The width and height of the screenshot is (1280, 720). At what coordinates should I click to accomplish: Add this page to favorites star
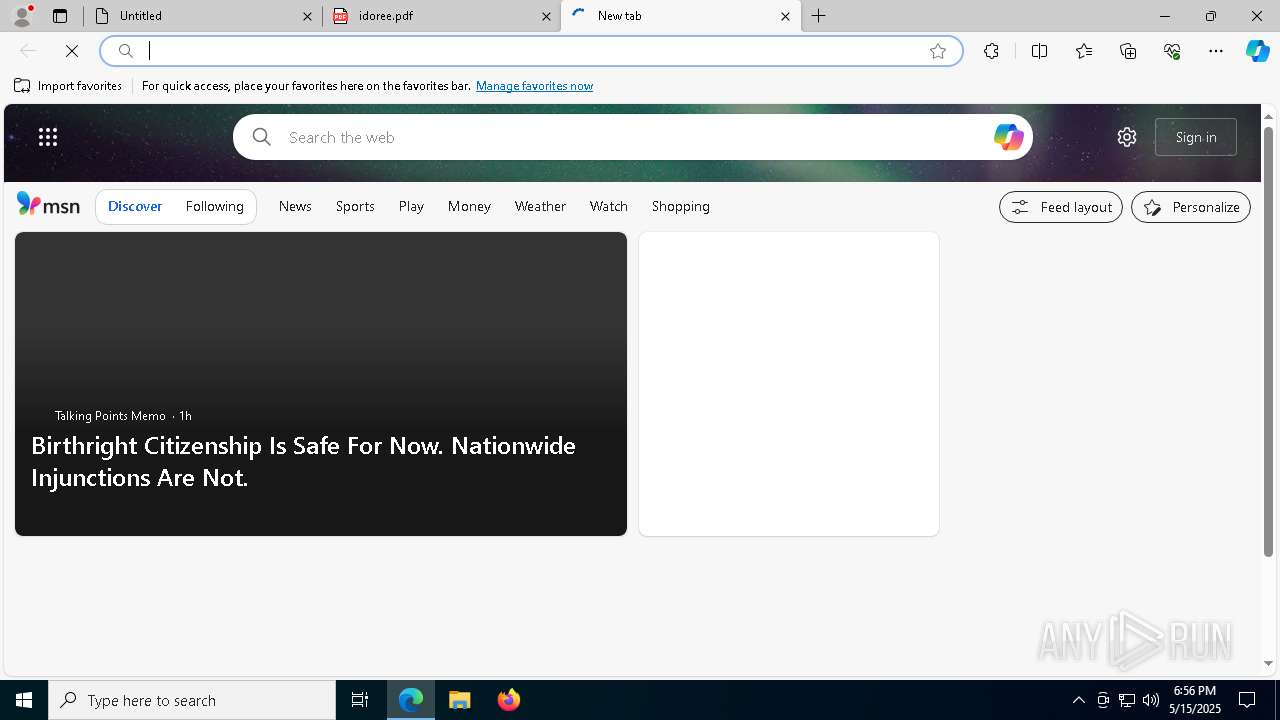[x=938, y=51]
